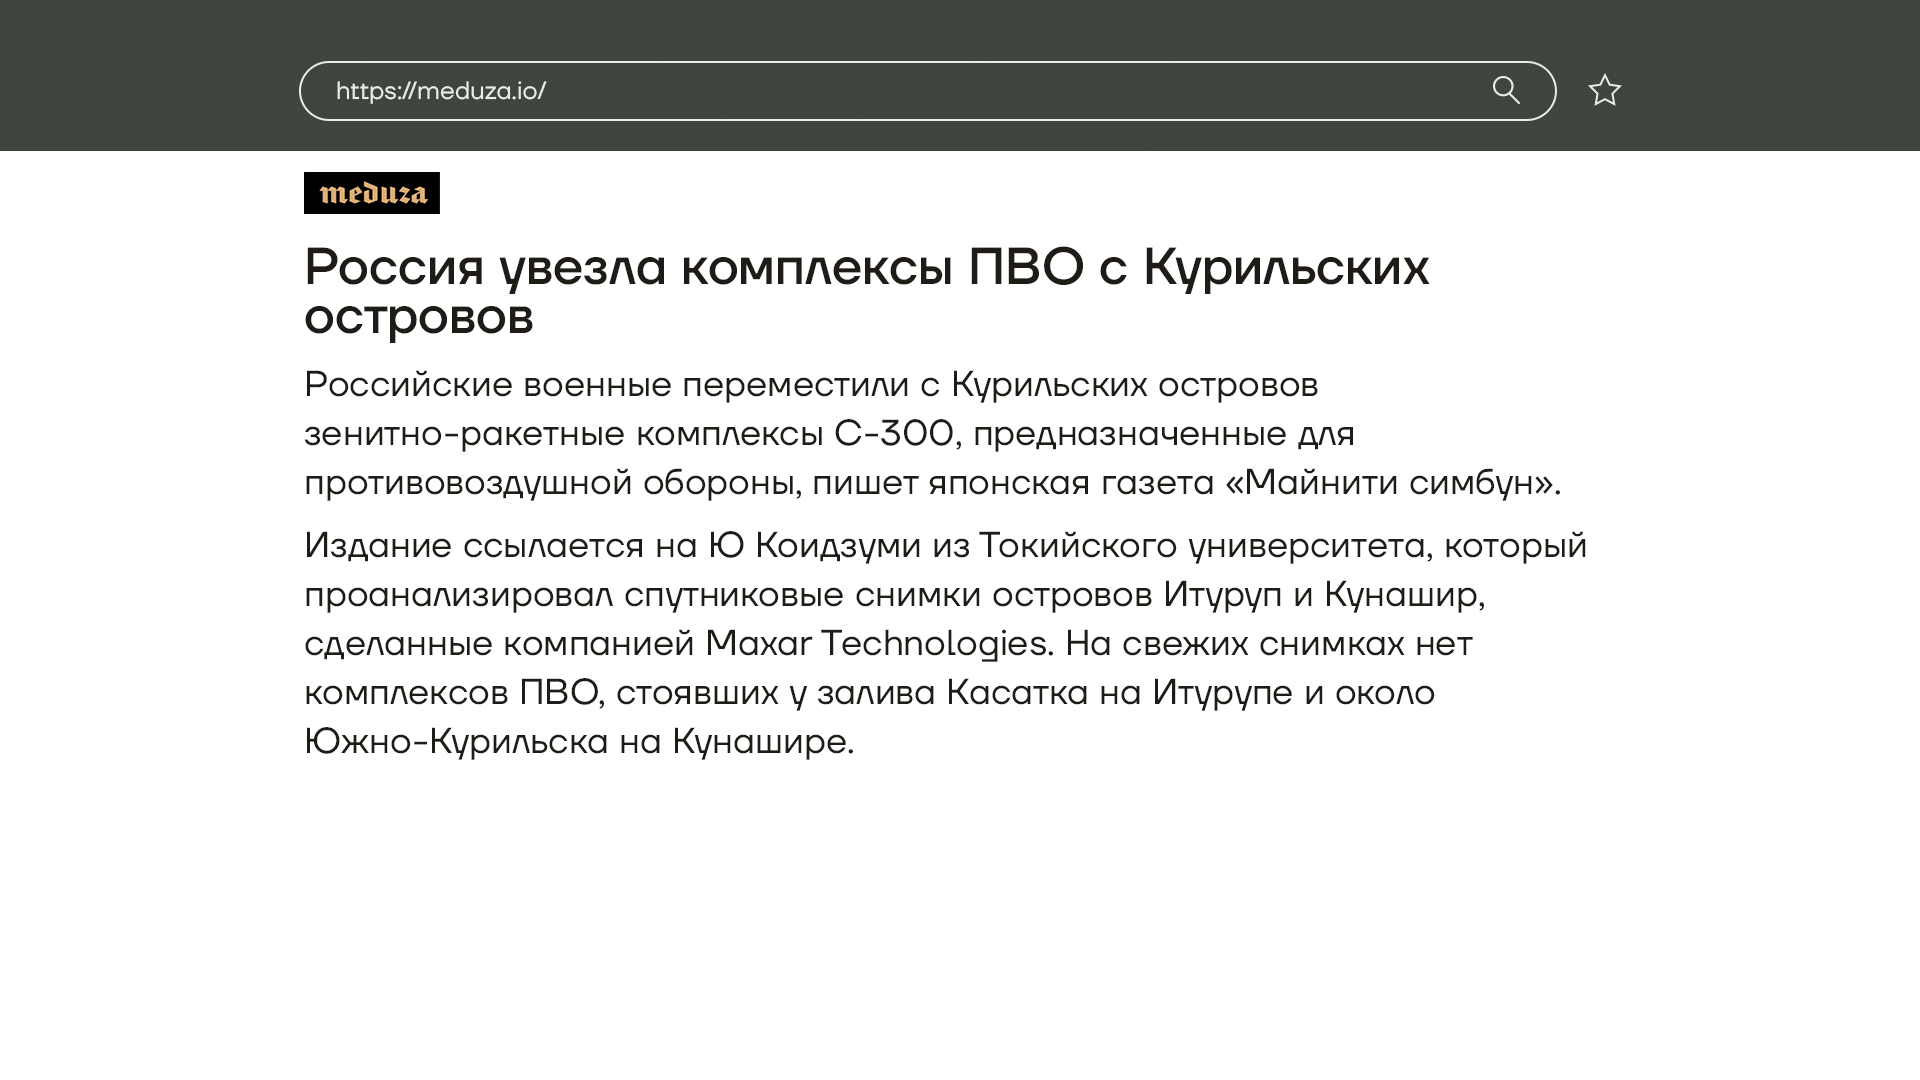Click the word островов in the headline's second line
This screenshot has width=1920, height=1080.
pos(418,318)
